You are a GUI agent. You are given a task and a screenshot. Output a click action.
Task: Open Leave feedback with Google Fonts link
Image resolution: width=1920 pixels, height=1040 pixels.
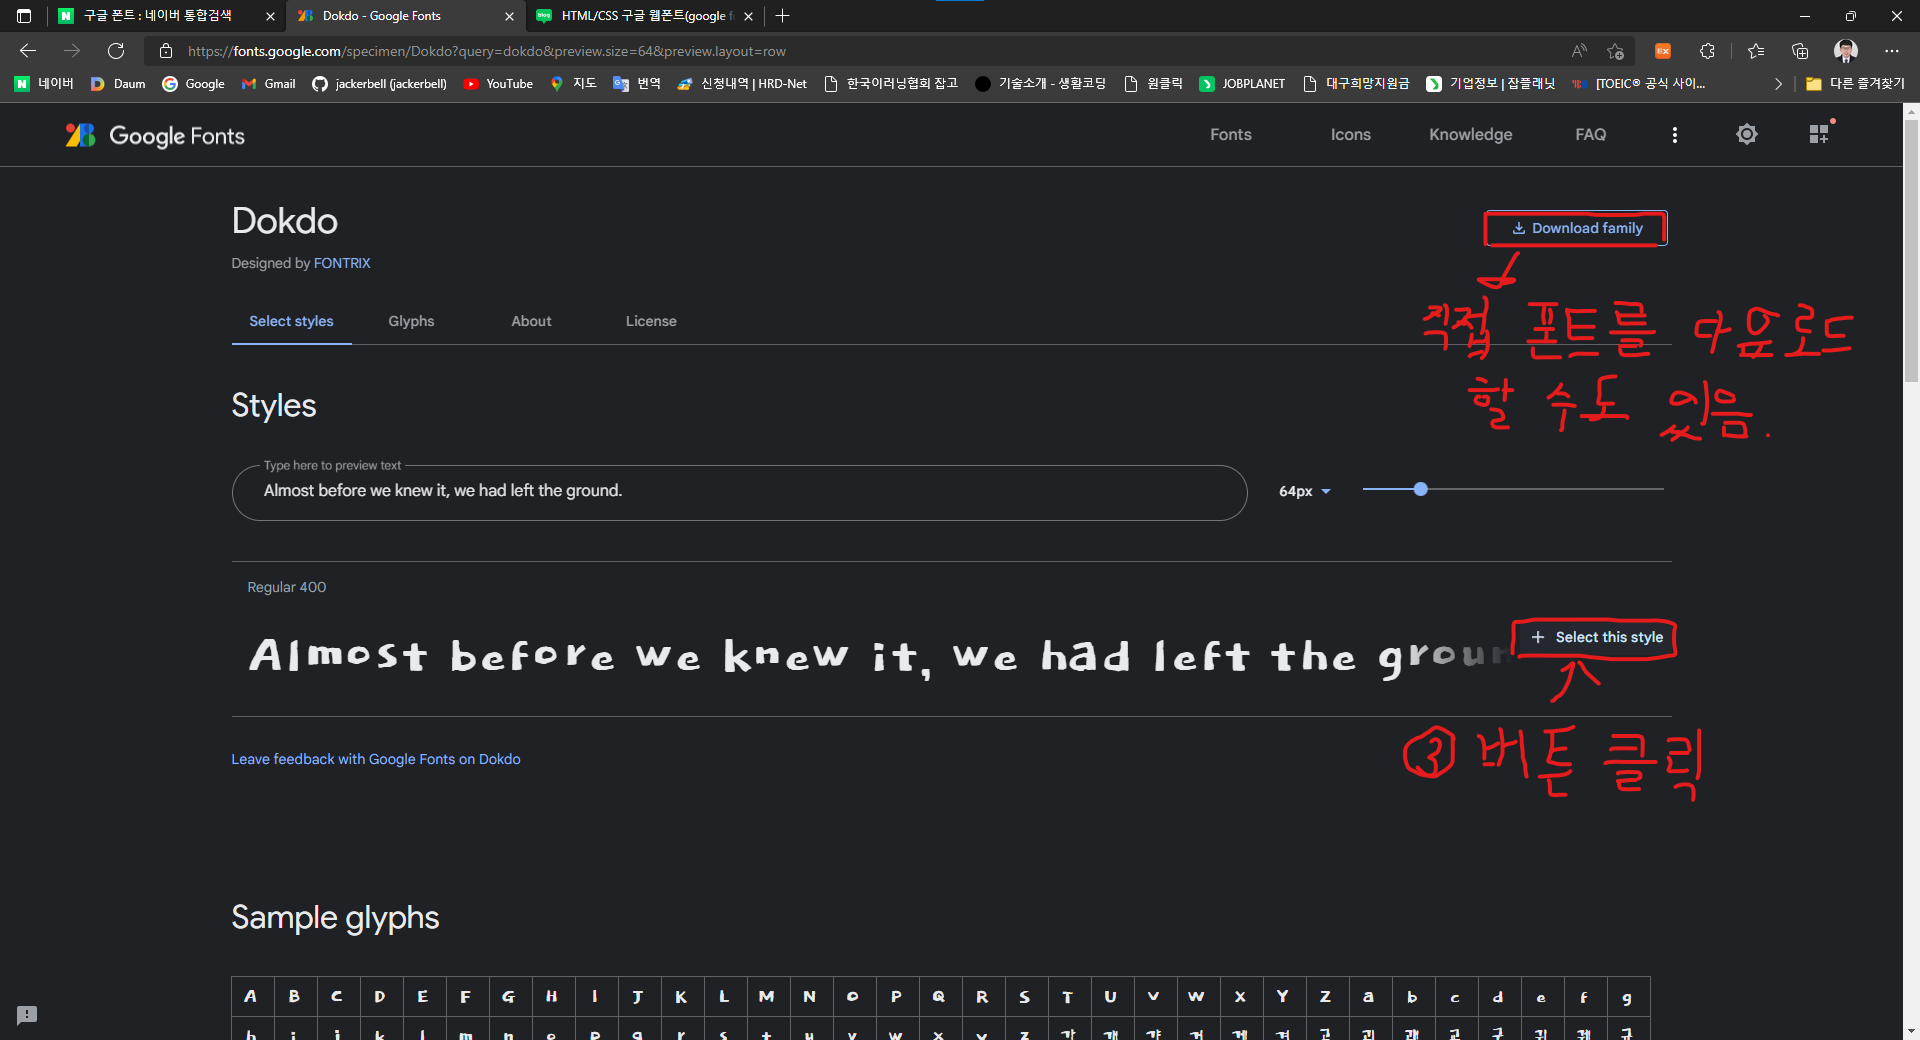click(x=376, y=759)
